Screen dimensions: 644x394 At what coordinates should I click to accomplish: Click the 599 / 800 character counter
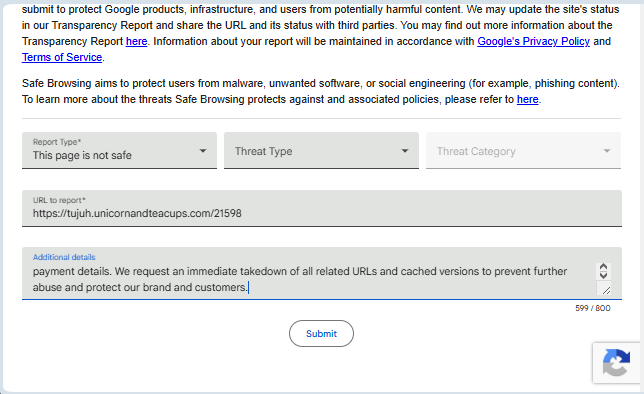(x=593, y=308)
